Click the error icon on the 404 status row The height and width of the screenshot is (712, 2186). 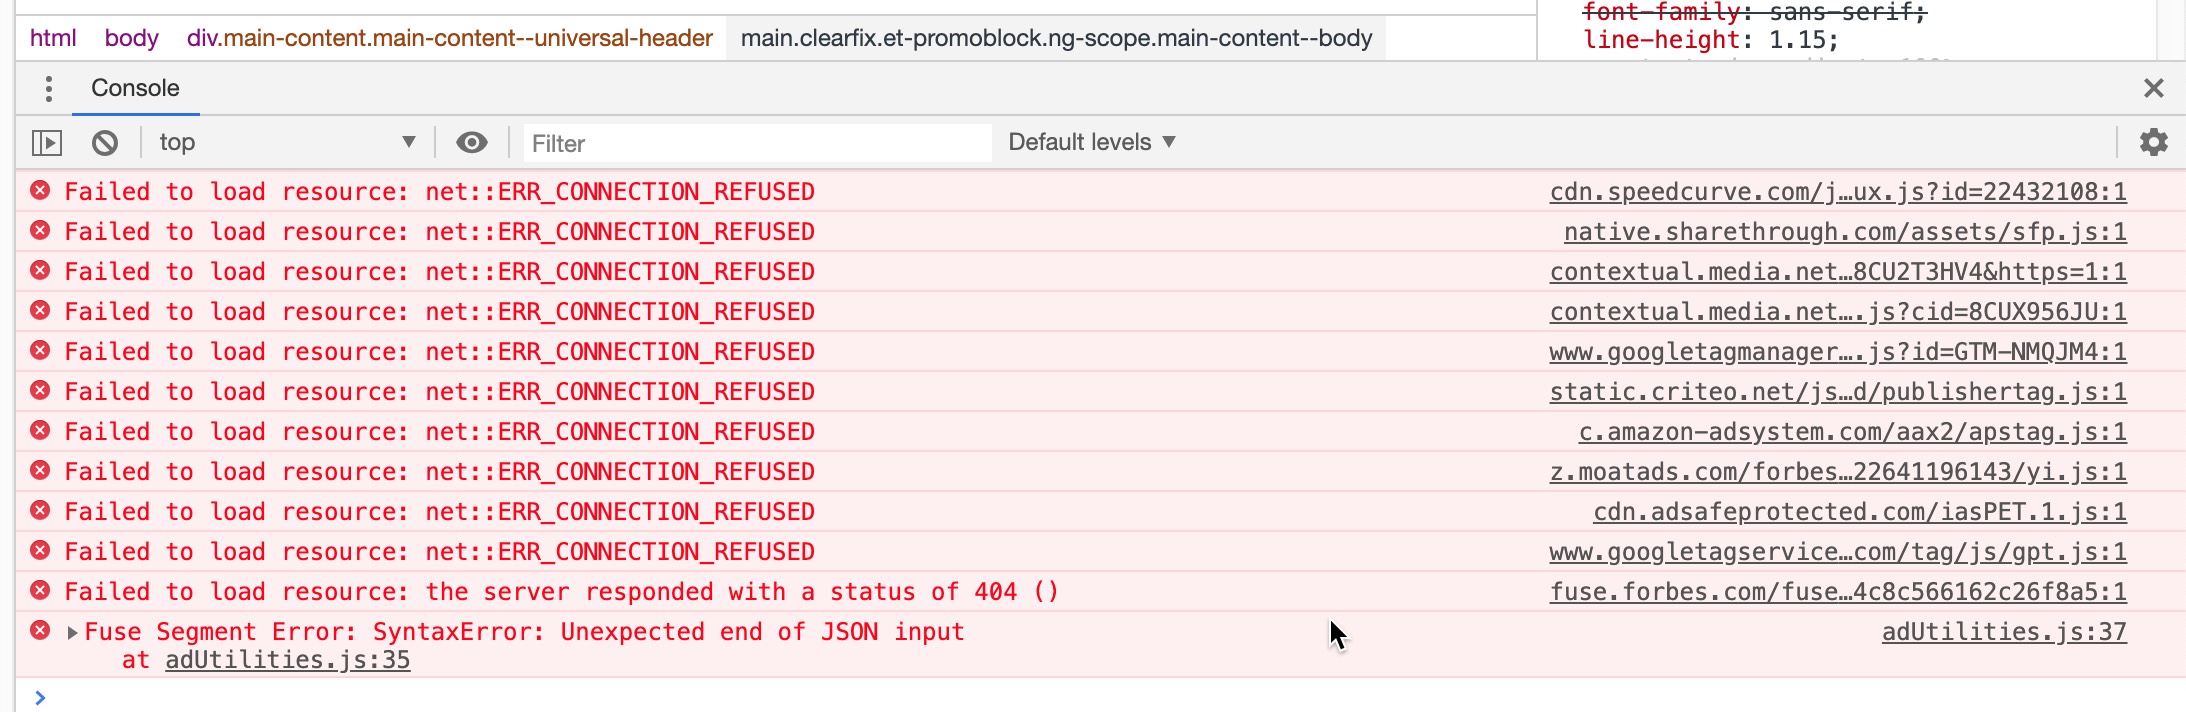click(40, 591)
